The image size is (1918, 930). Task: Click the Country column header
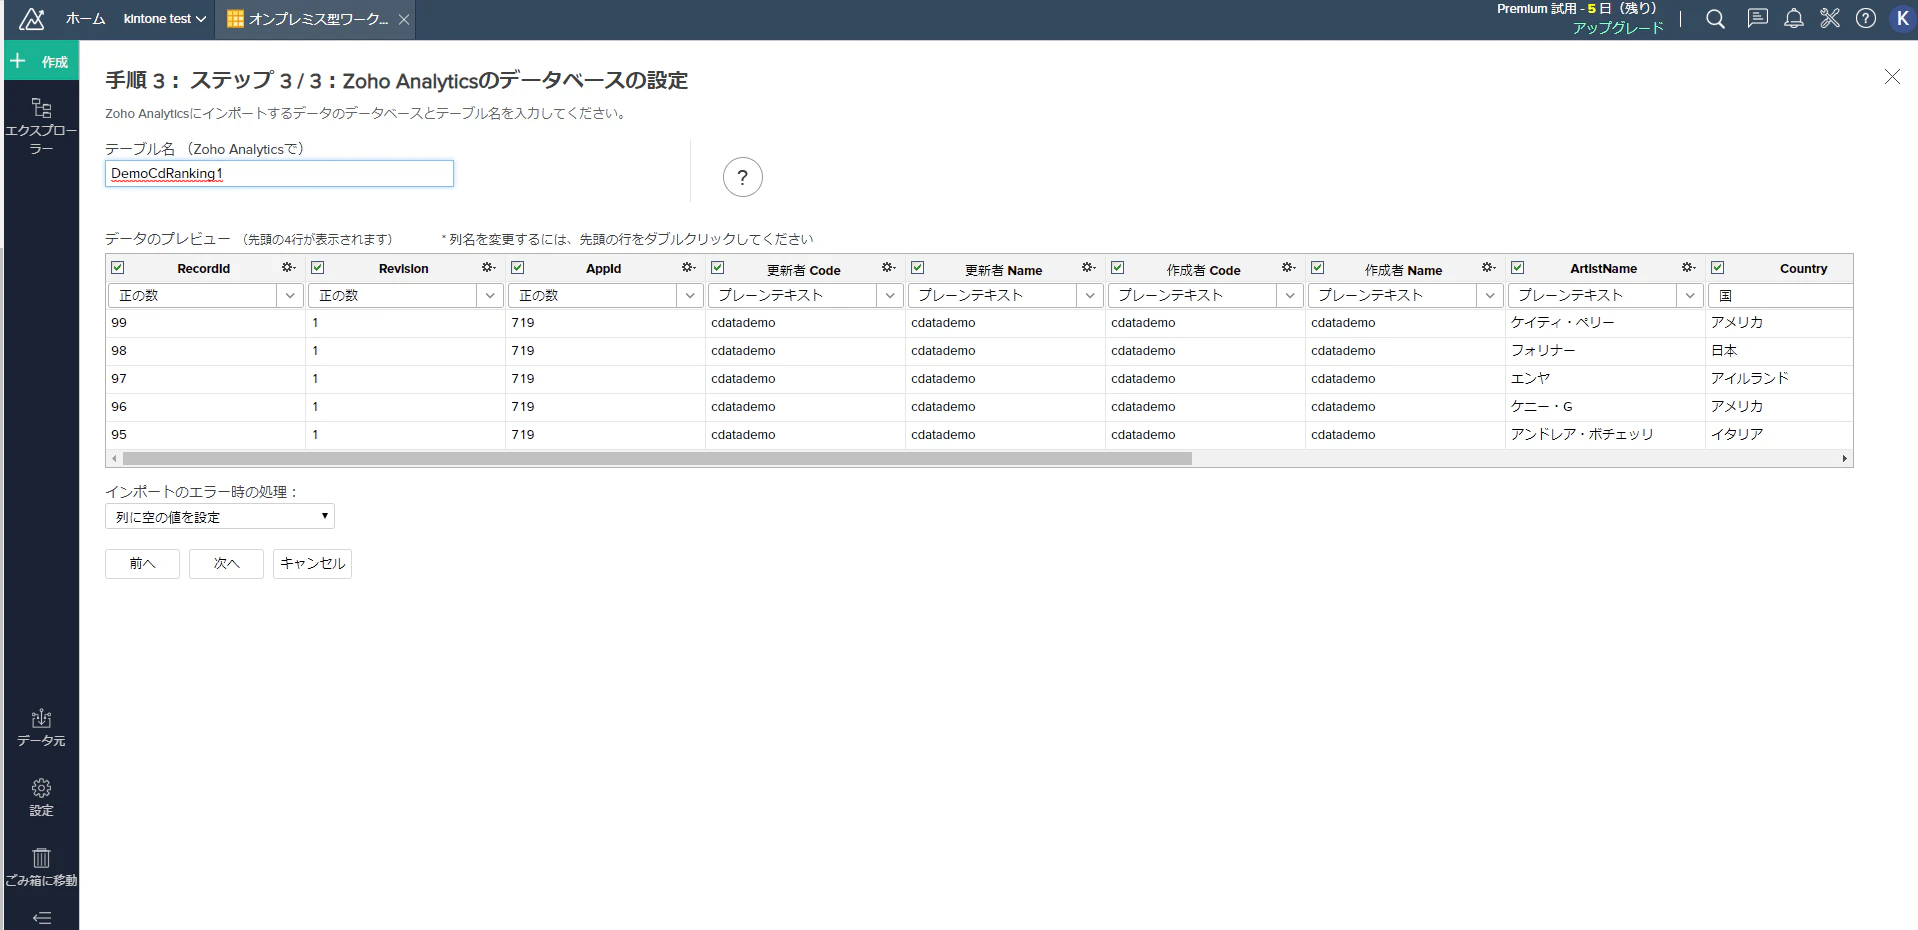click(1803, 269)
